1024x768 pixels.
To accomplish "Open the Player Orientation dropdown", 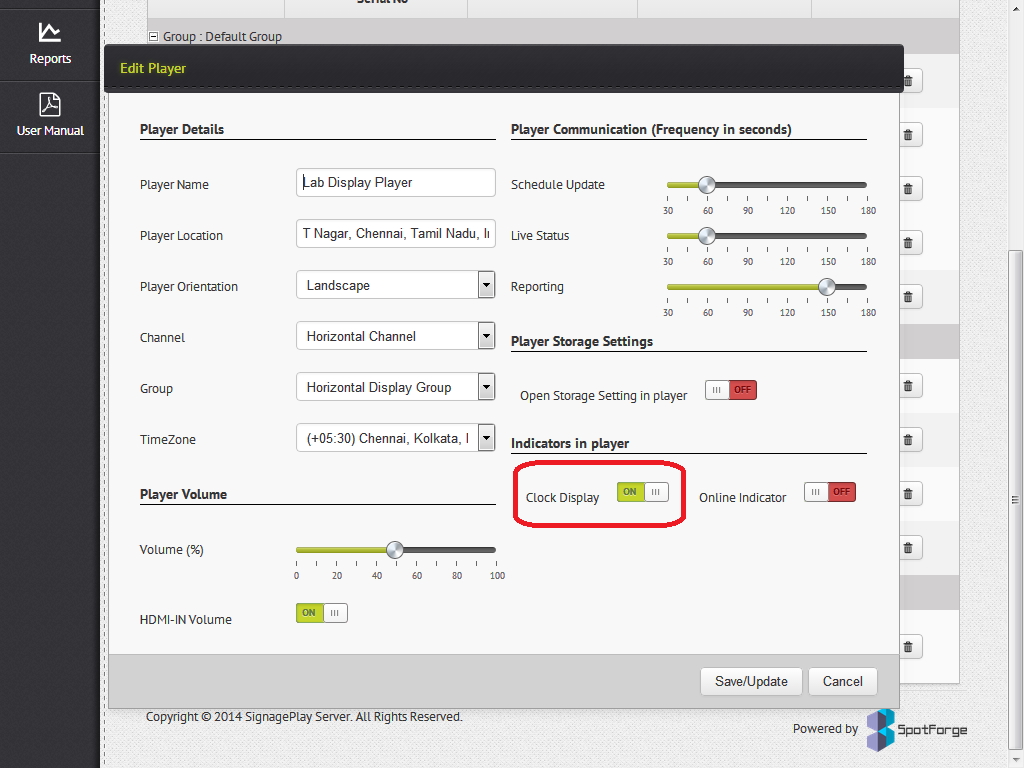I will 486,284.
